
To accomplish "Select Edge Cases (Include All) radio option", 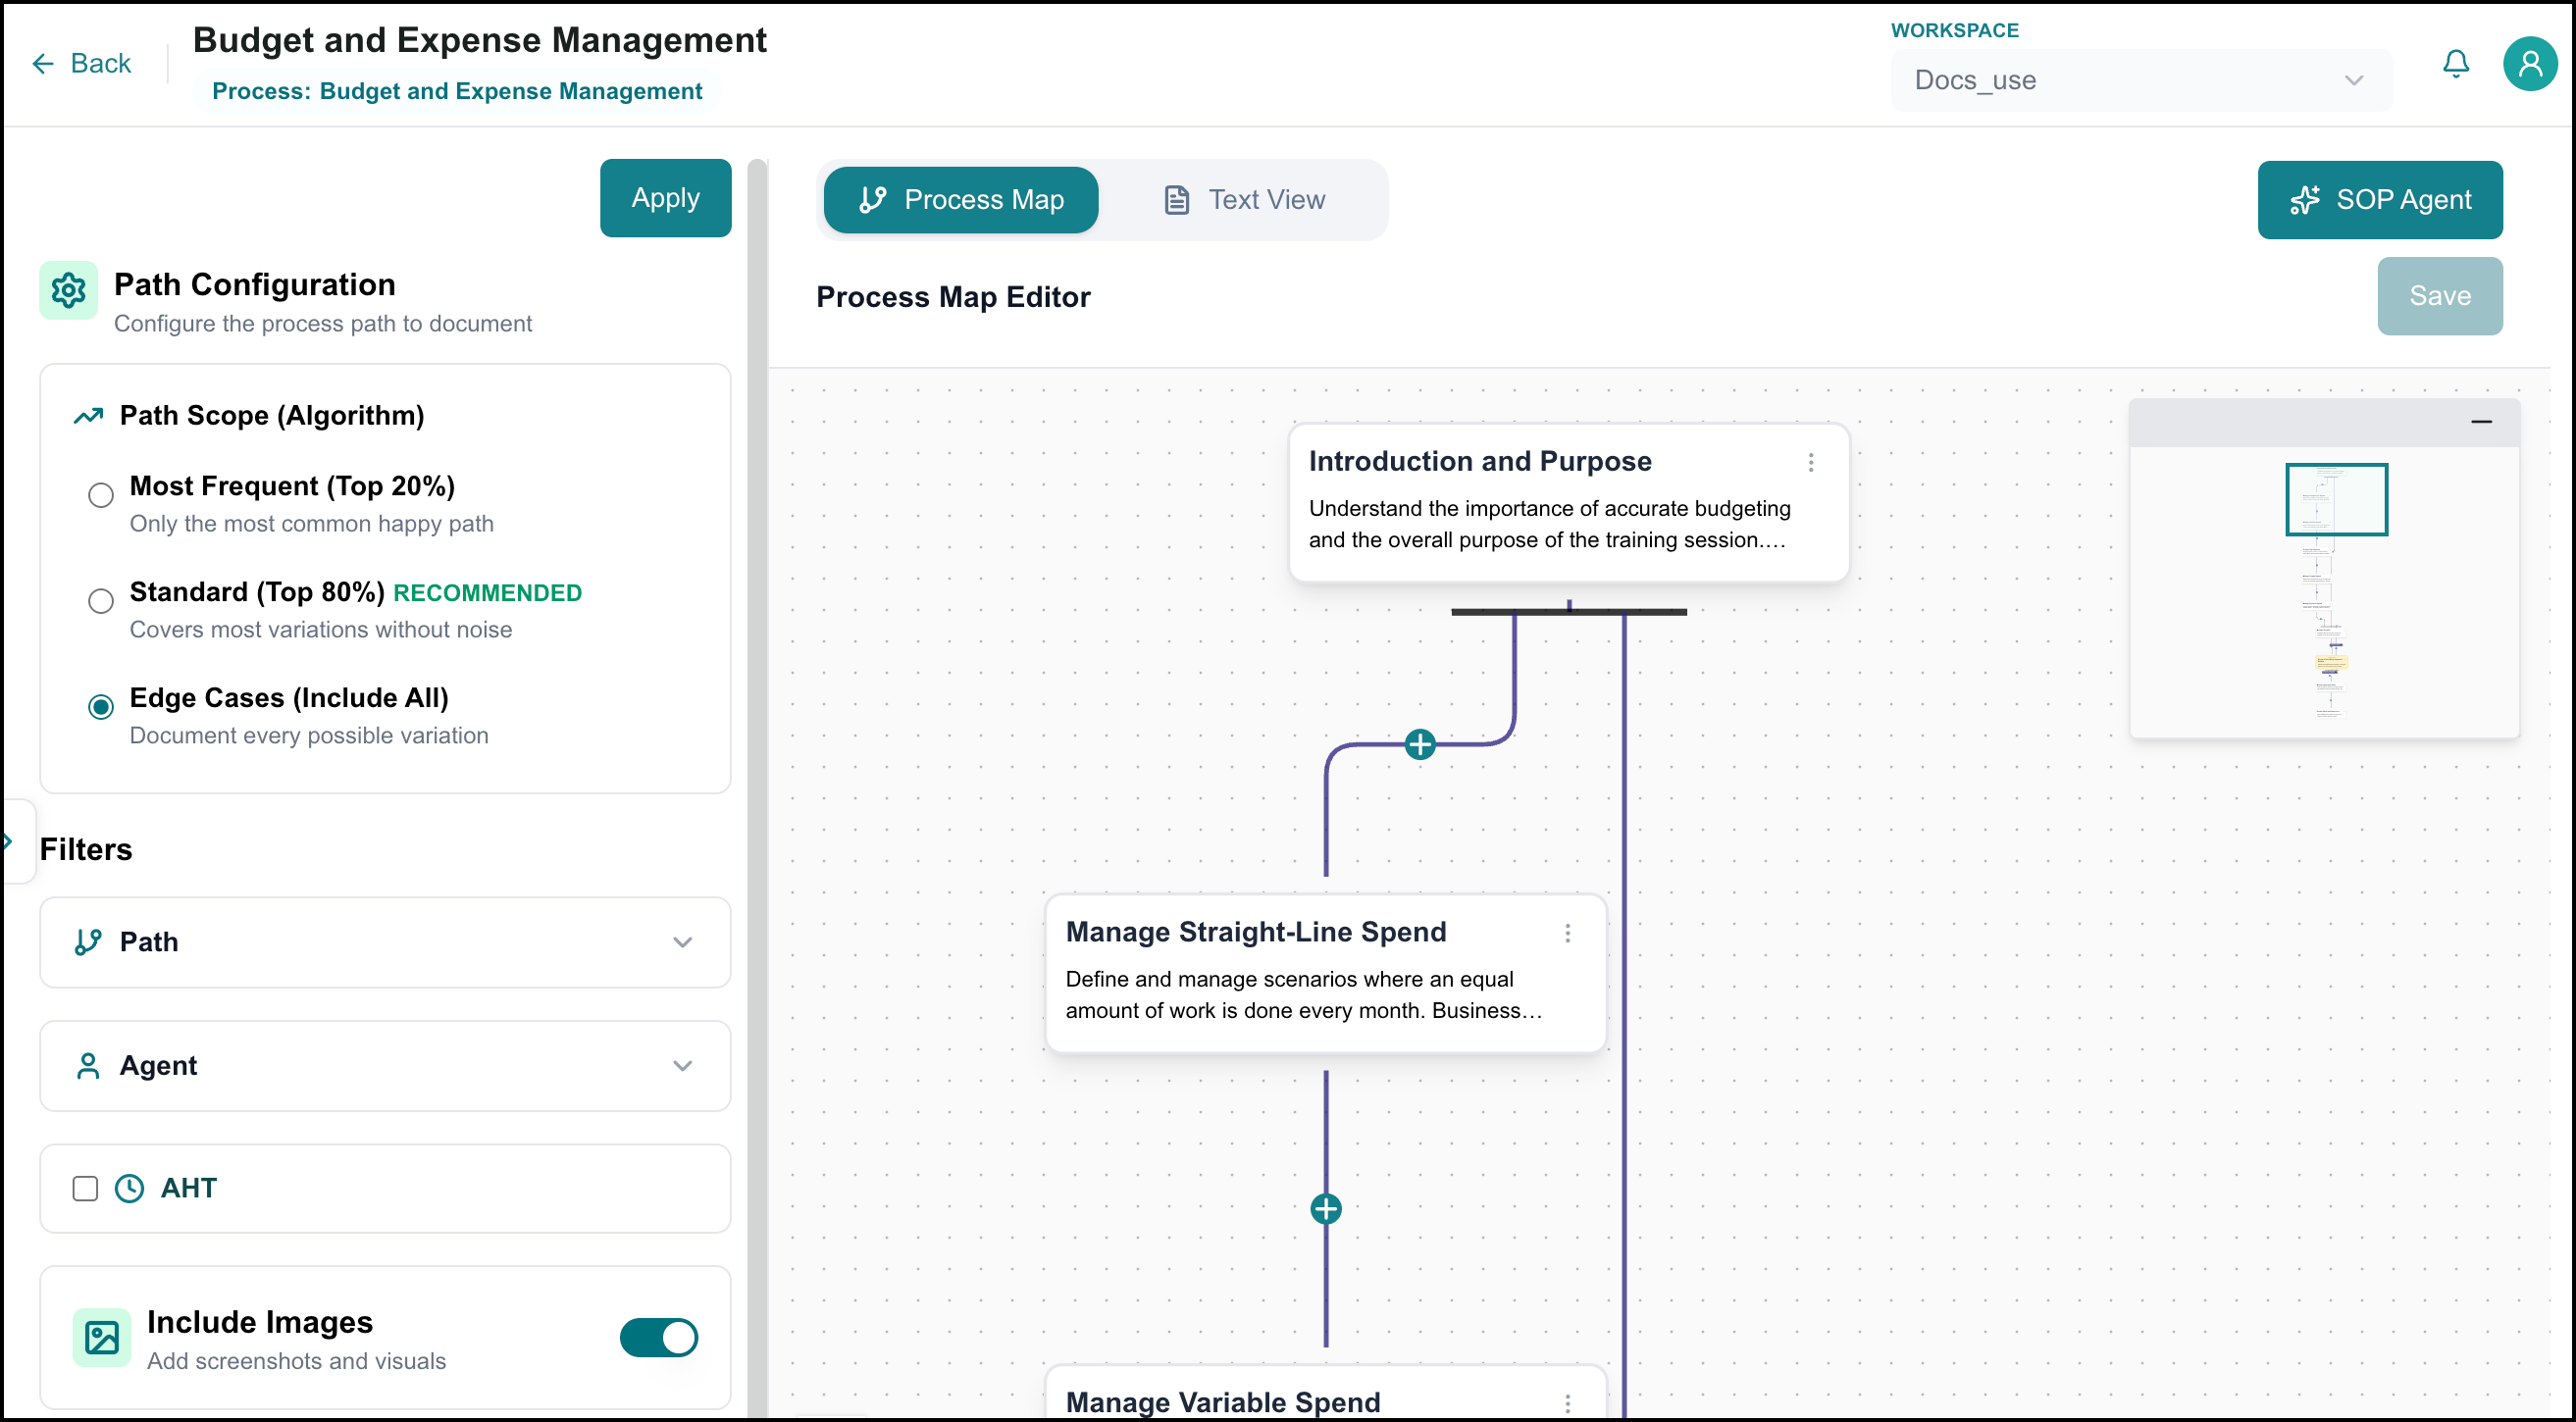I will tap(101, 708).
